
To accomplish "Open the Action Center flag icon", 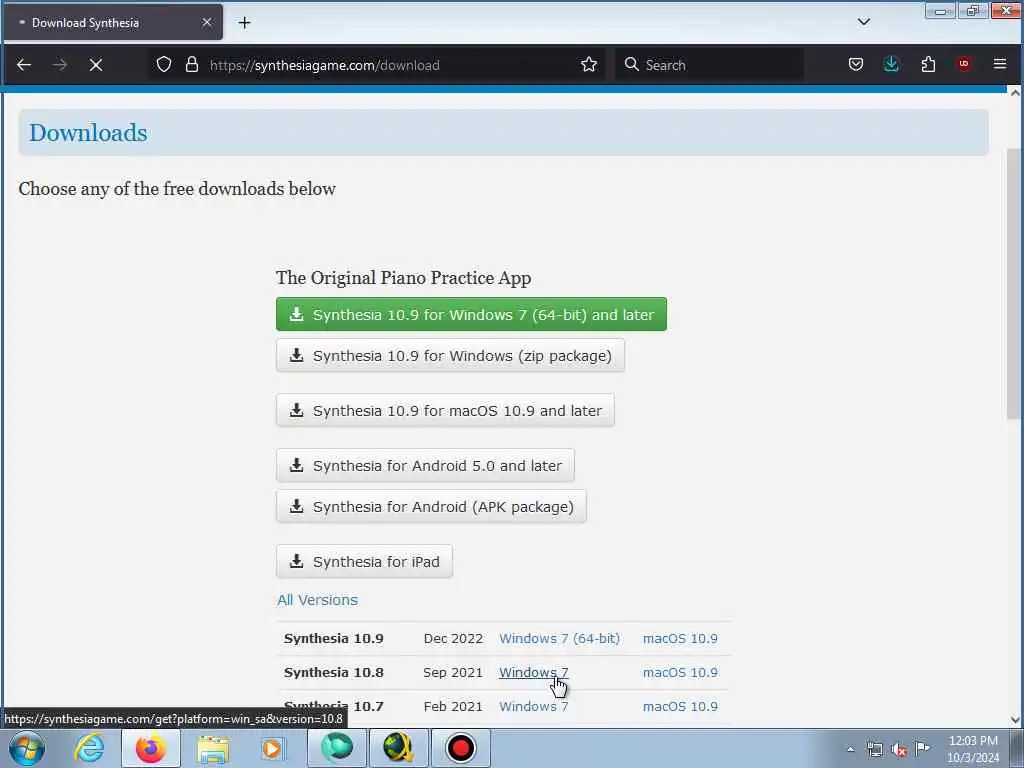I will [923, 748].
